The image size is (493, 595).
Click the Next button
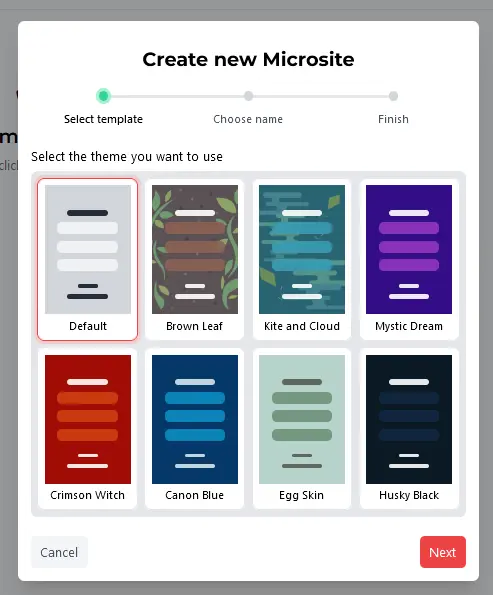click(x=443, y=552)
